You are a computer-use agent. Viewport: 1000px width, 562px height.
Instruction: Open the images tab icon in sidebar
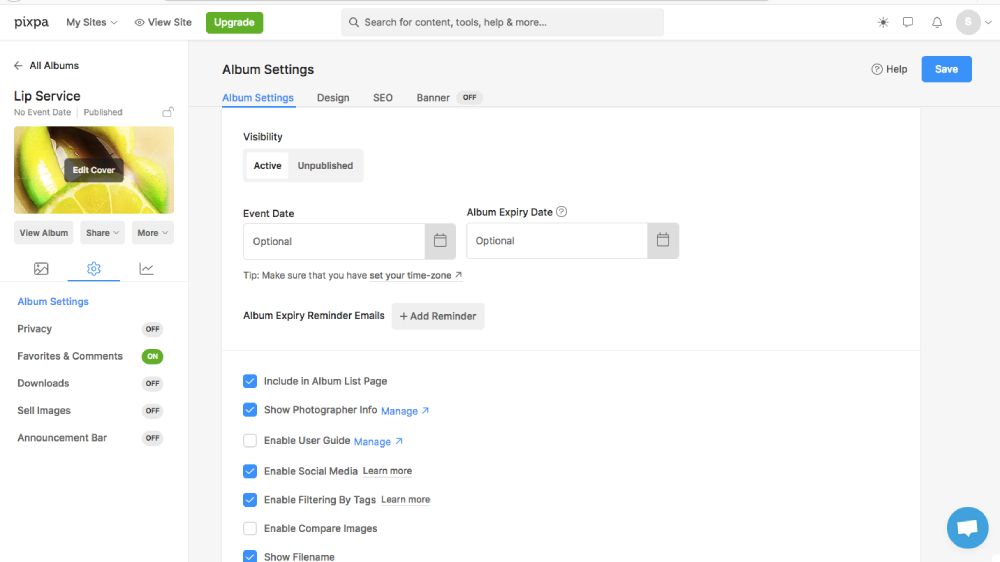(x=41, y=269)
